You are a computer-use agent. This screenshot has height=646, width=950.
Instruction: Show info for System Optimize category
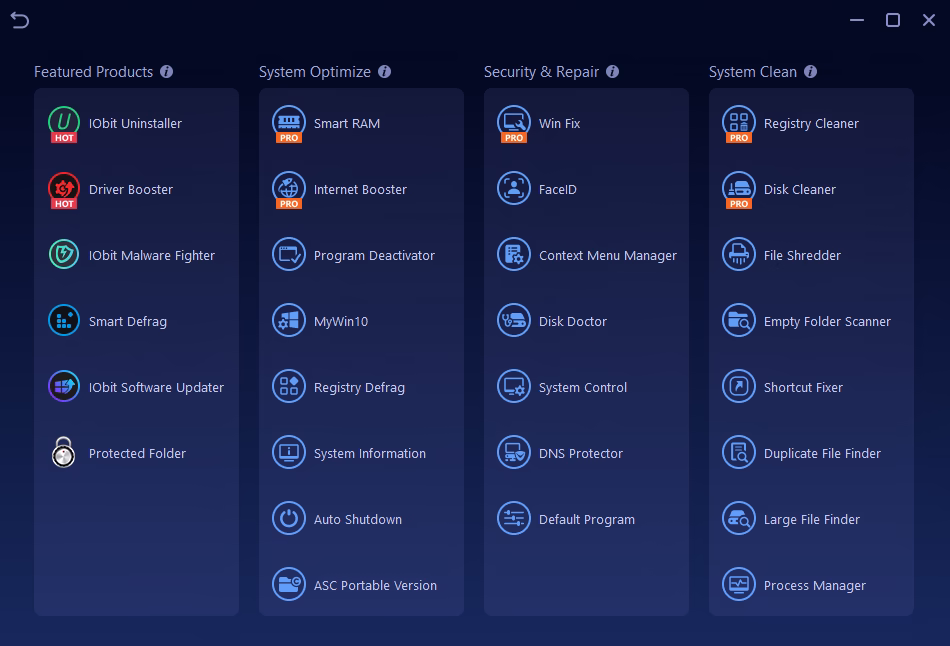384,72
